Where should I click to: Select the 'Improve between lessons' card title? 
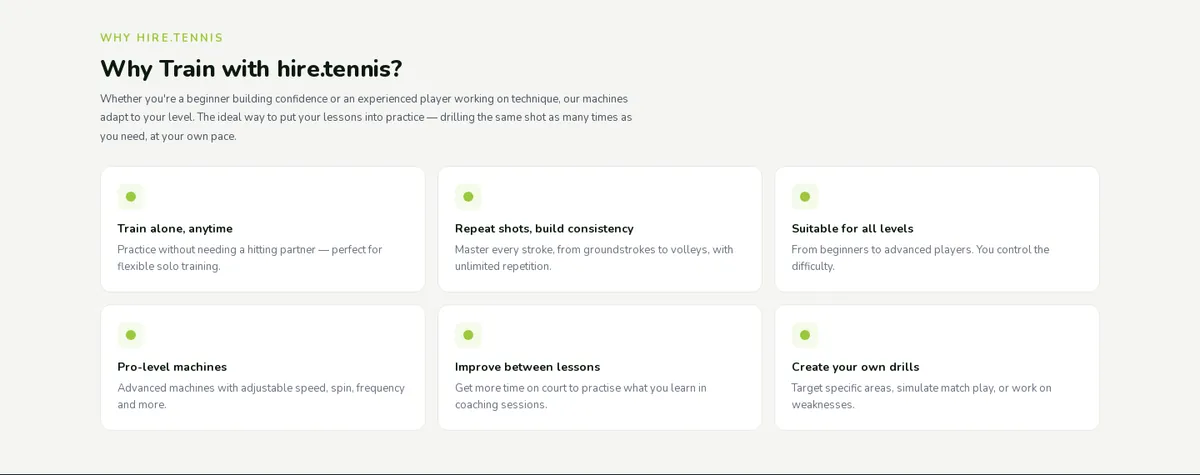coord(527,367)
